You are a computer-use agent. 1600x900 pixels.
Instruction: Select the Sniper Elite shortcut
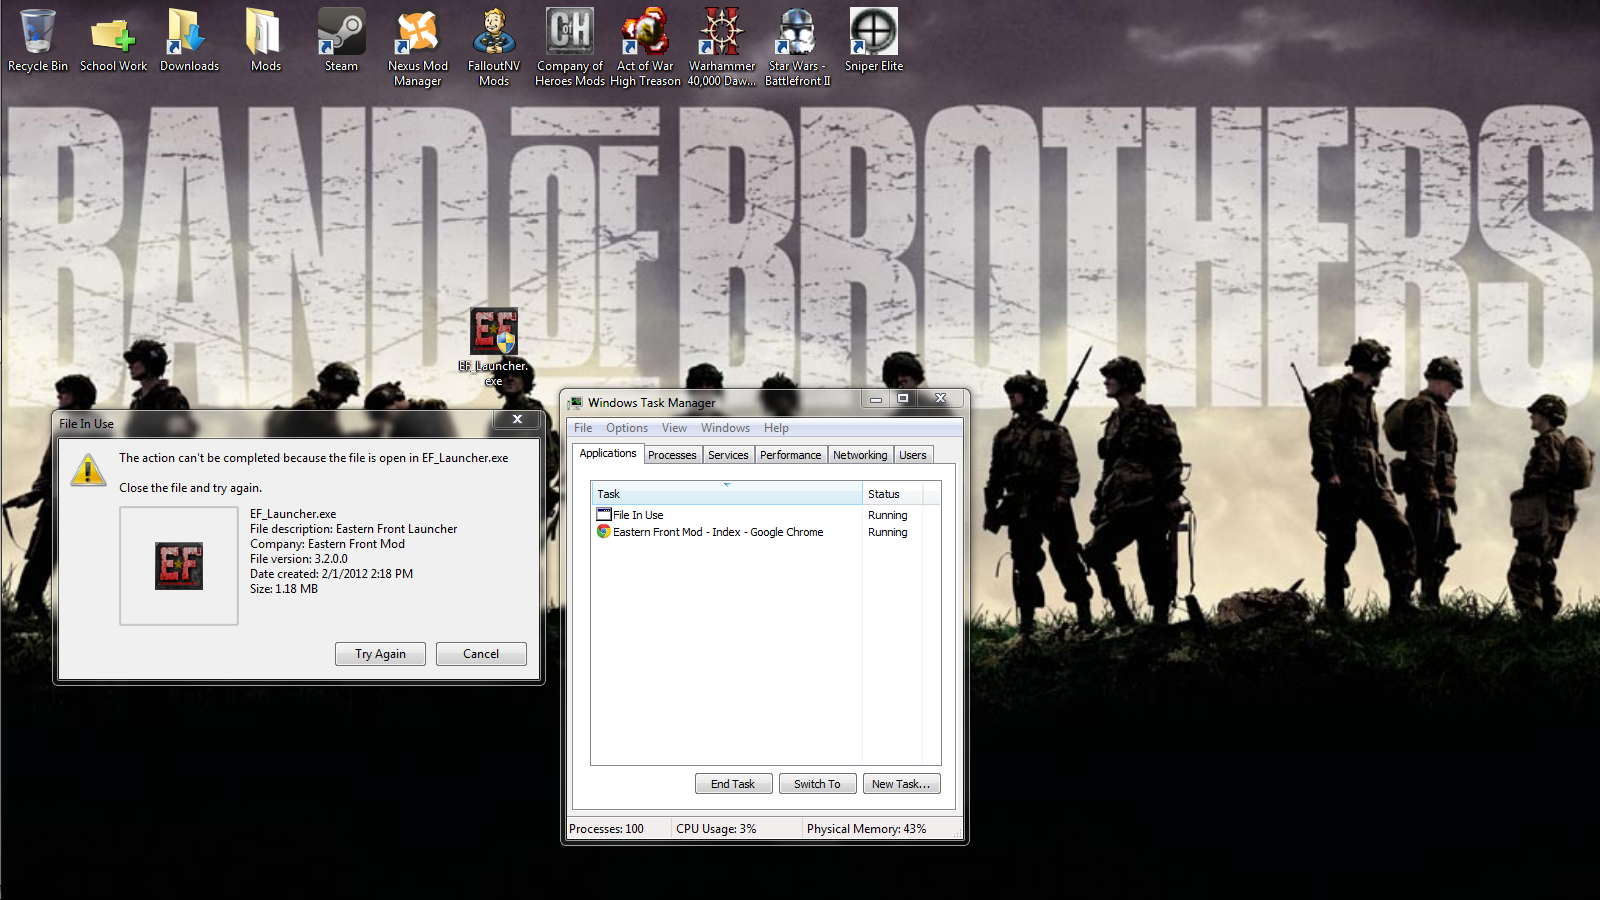tap(874, 41)
